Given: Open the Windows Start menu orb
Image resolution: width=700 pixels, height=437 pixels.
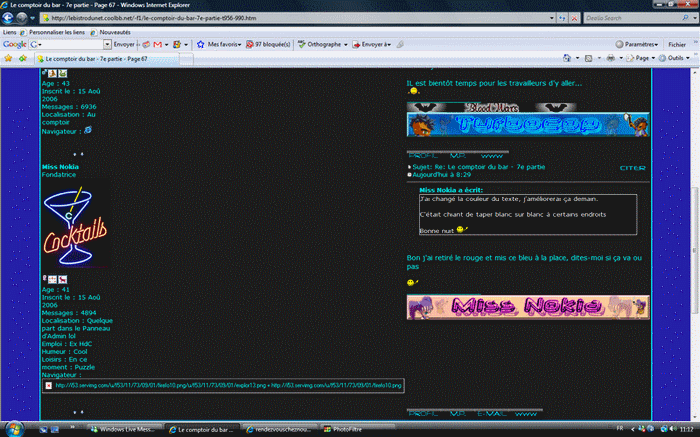Looking at the screenshot, I should tap(14, 429).
